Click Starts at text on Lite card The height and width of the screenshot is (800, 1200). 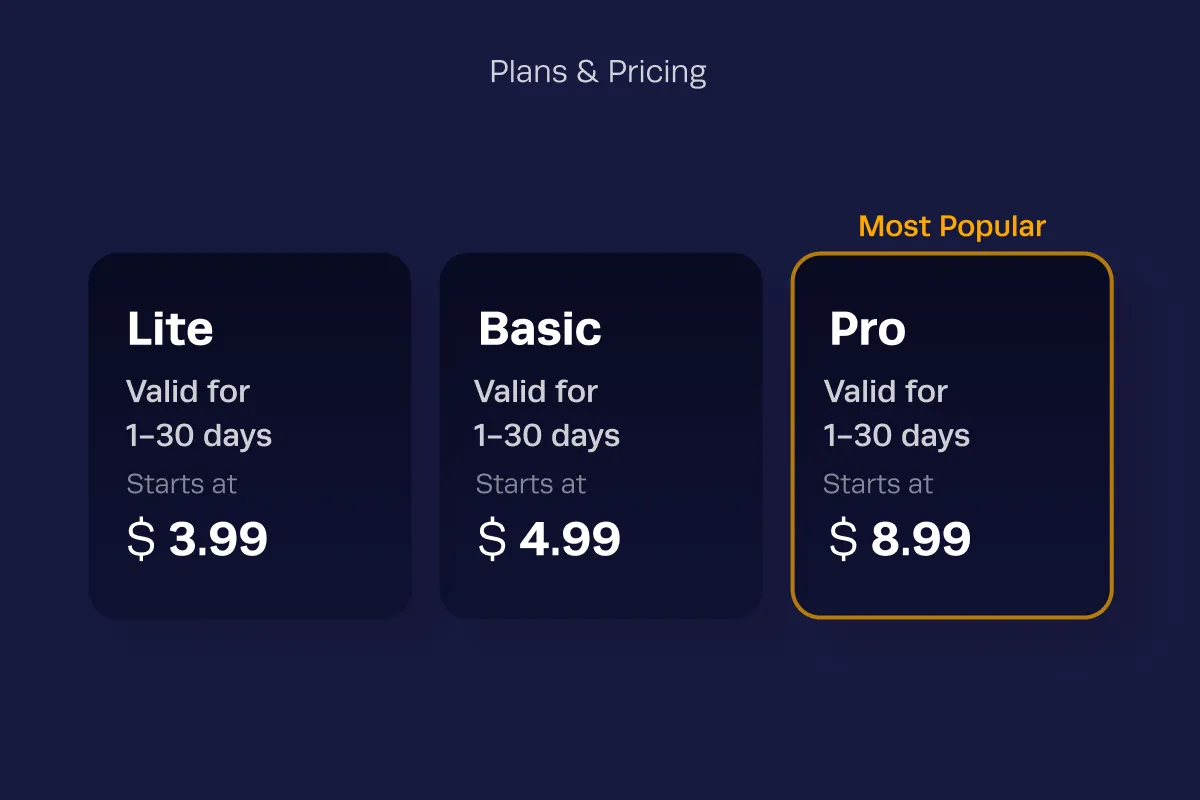click(x=182, y=484)
